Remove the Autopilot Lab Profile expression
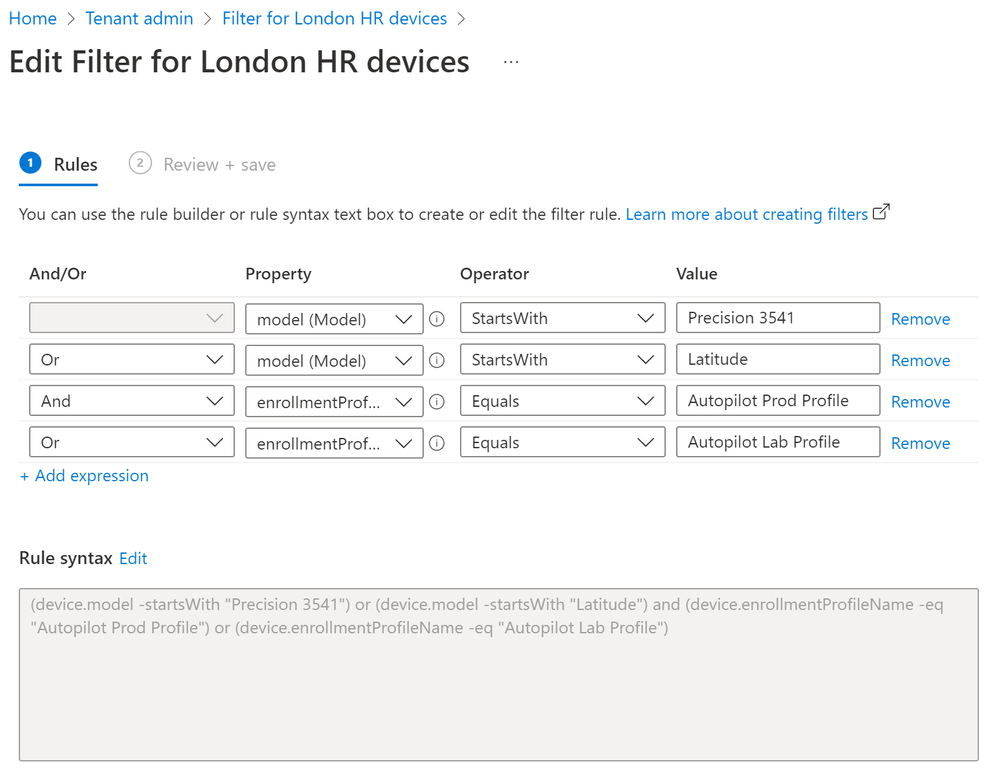The image size is (999, 771). point(920,443)
